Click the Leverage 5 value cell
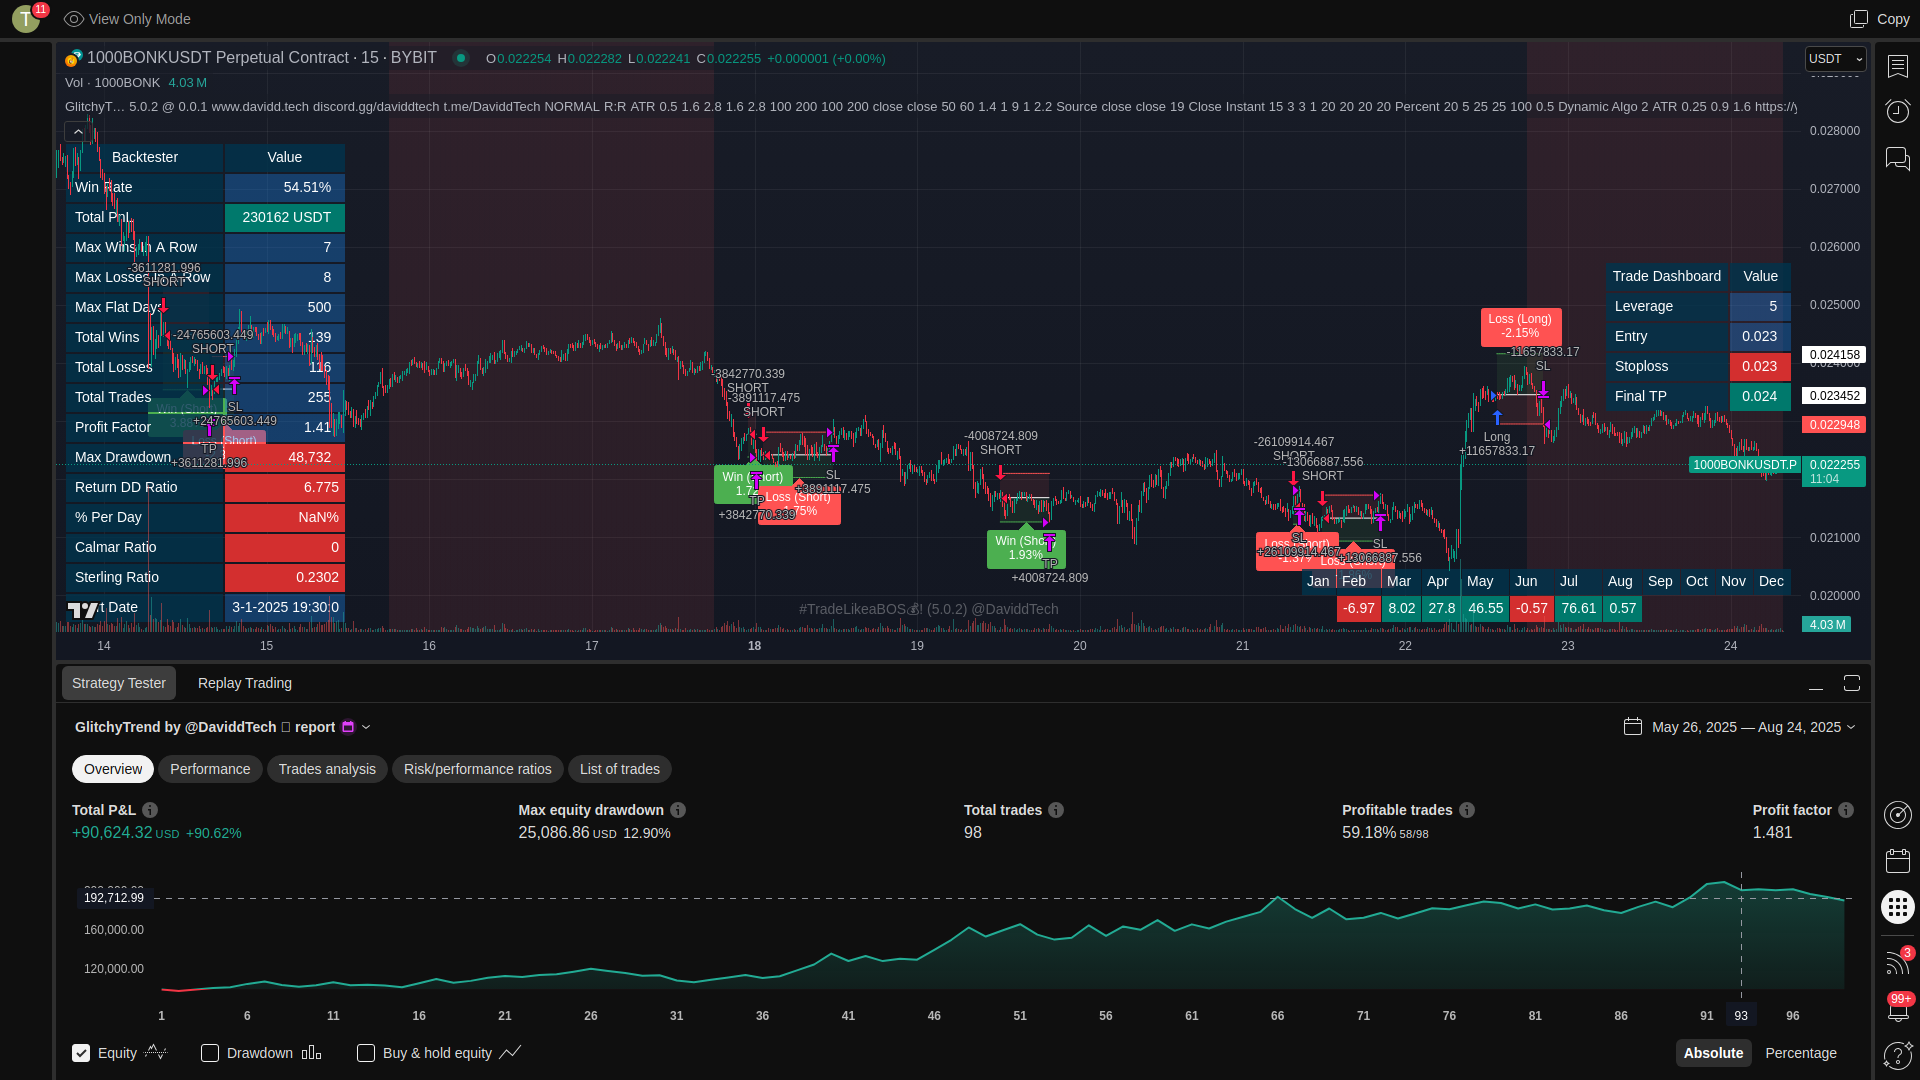This screenshot has width=1920, height=1080. point(1760,306)
